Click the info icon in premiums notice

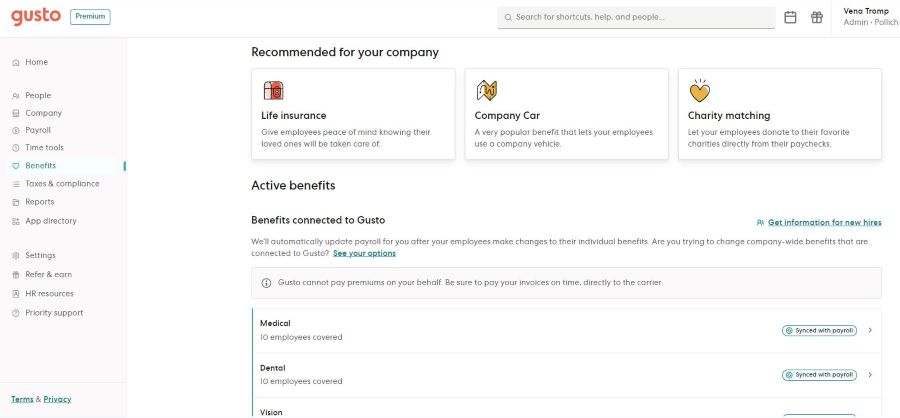pyautogui.click(x=266, y=283)
